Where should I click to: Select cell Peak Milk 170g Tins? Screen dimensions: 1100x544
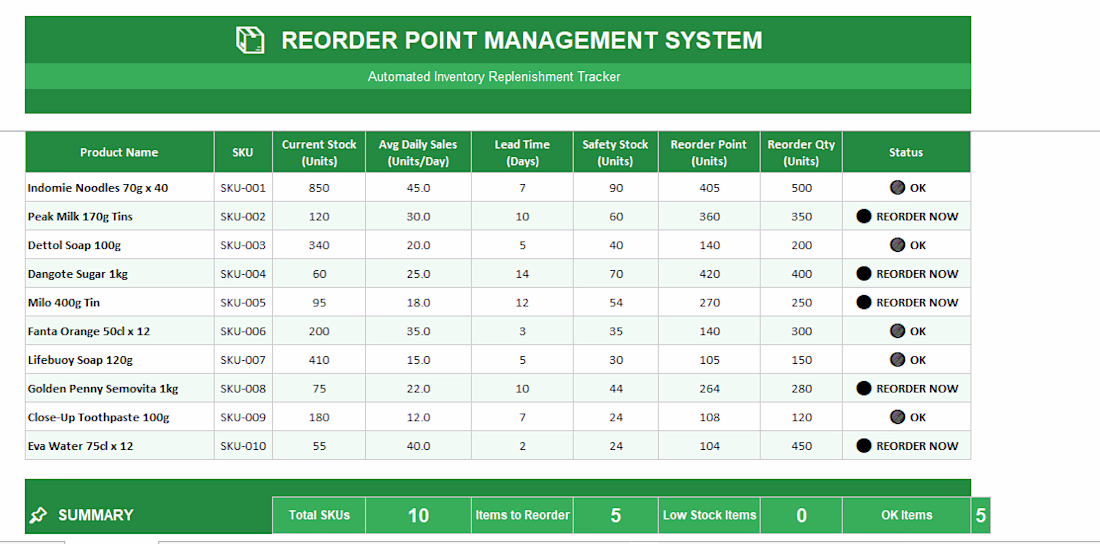coord(119,216)
